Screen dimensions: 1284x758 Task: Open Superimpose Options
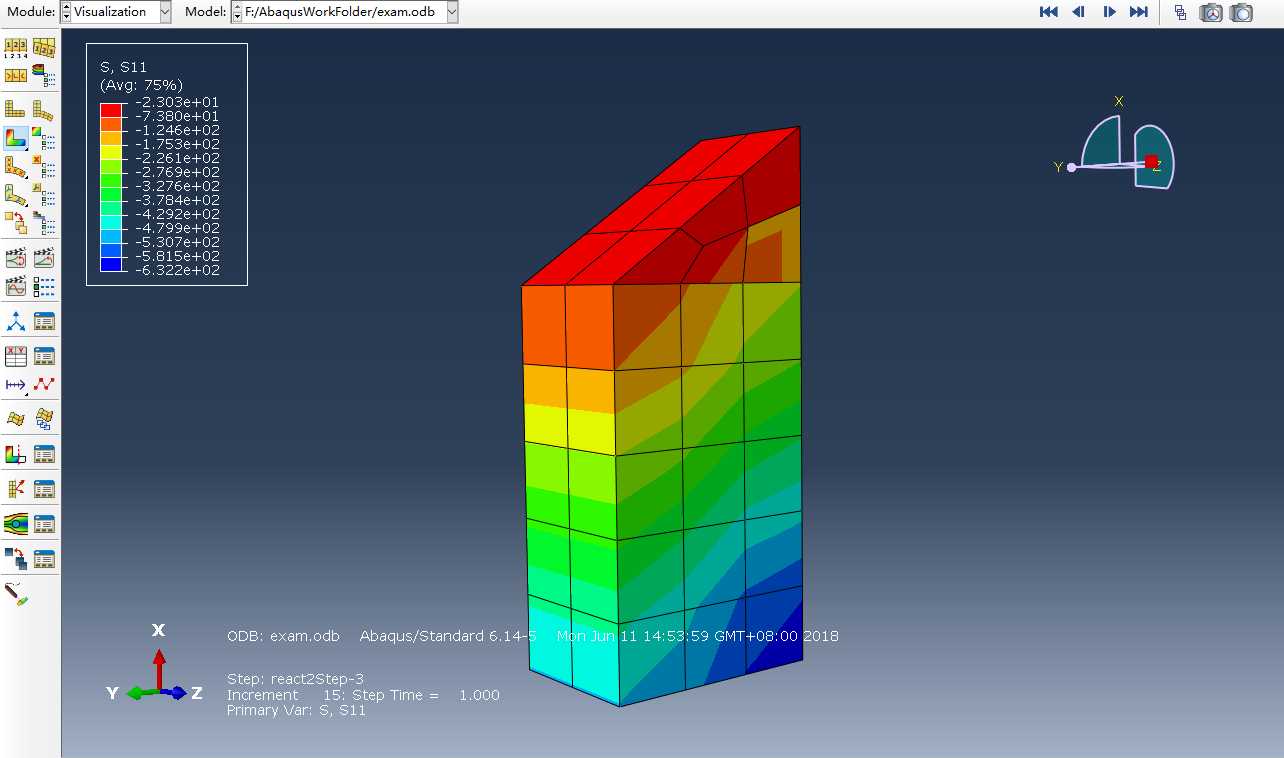44,221
